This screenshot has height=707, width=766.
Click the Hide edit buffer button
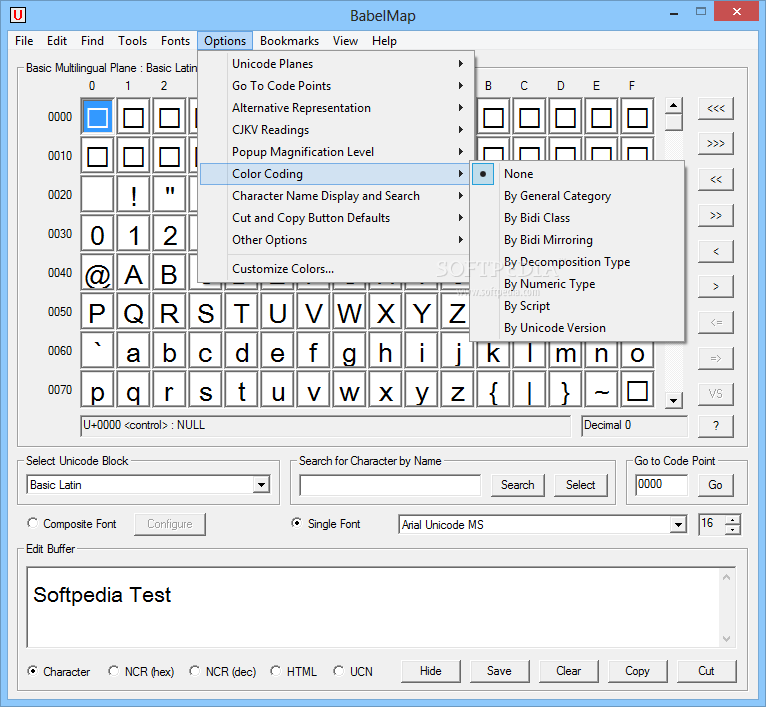coord(430,671)
